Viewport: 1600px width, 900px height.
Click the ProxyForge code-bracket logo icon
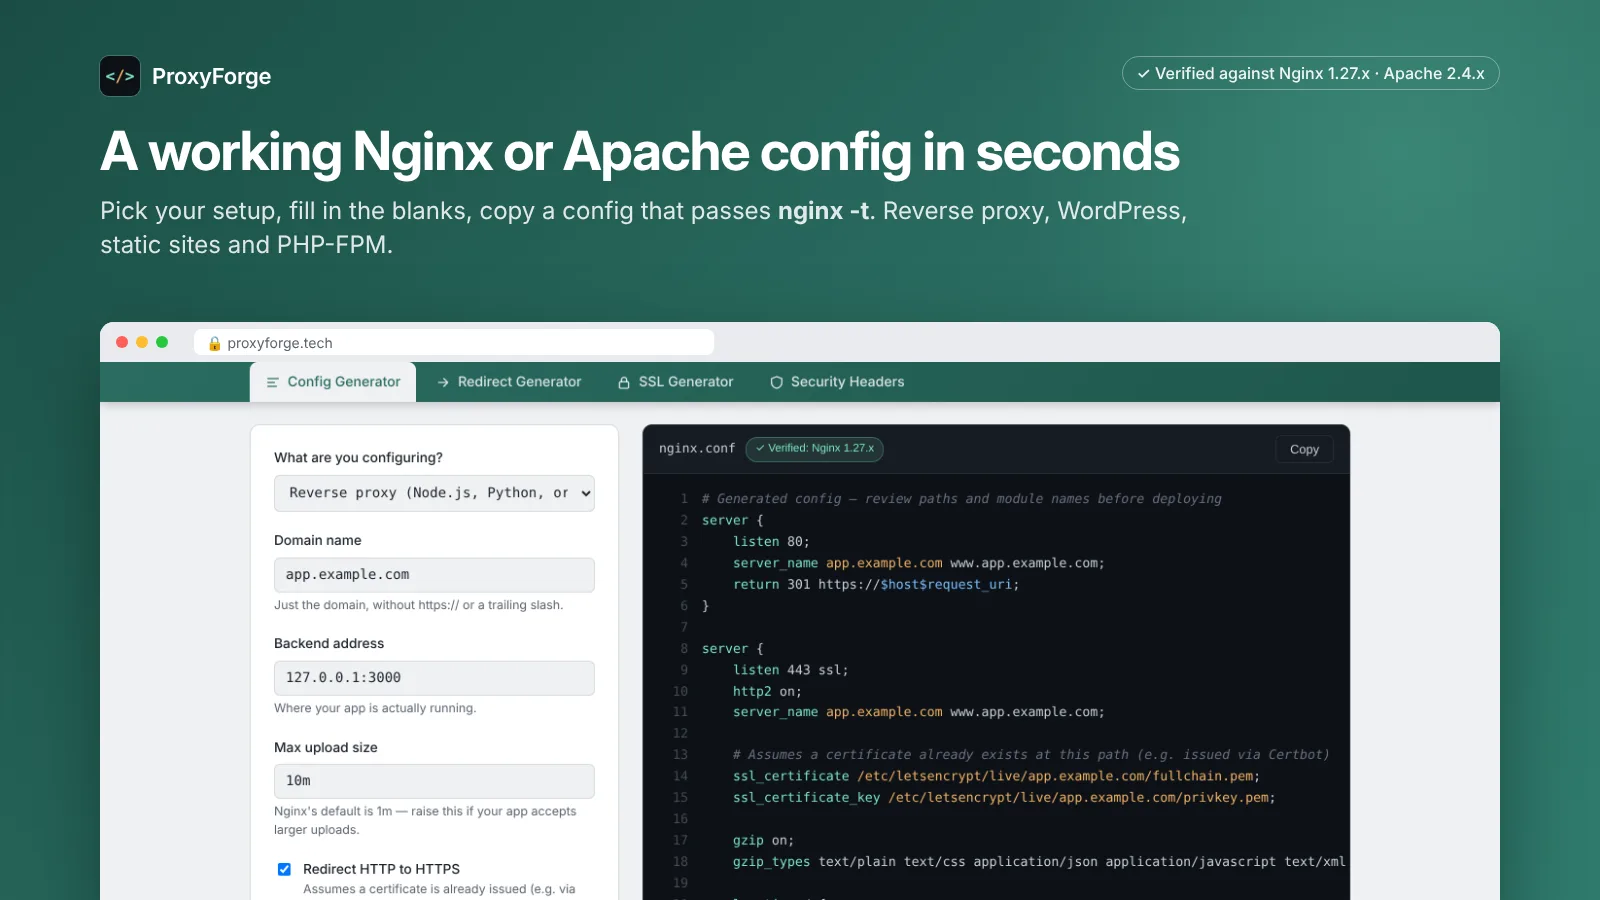120,76
